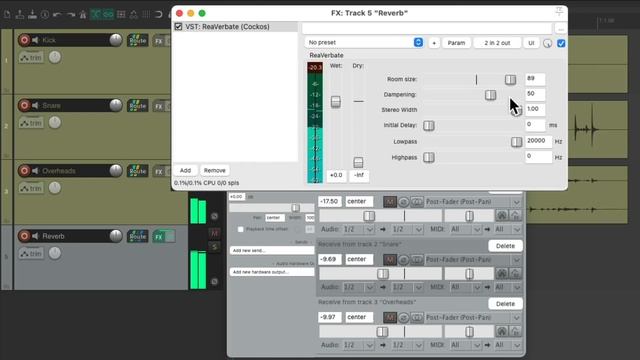
Task: Click the + preset button in ReaVerbate
Action: click(434, 42)
